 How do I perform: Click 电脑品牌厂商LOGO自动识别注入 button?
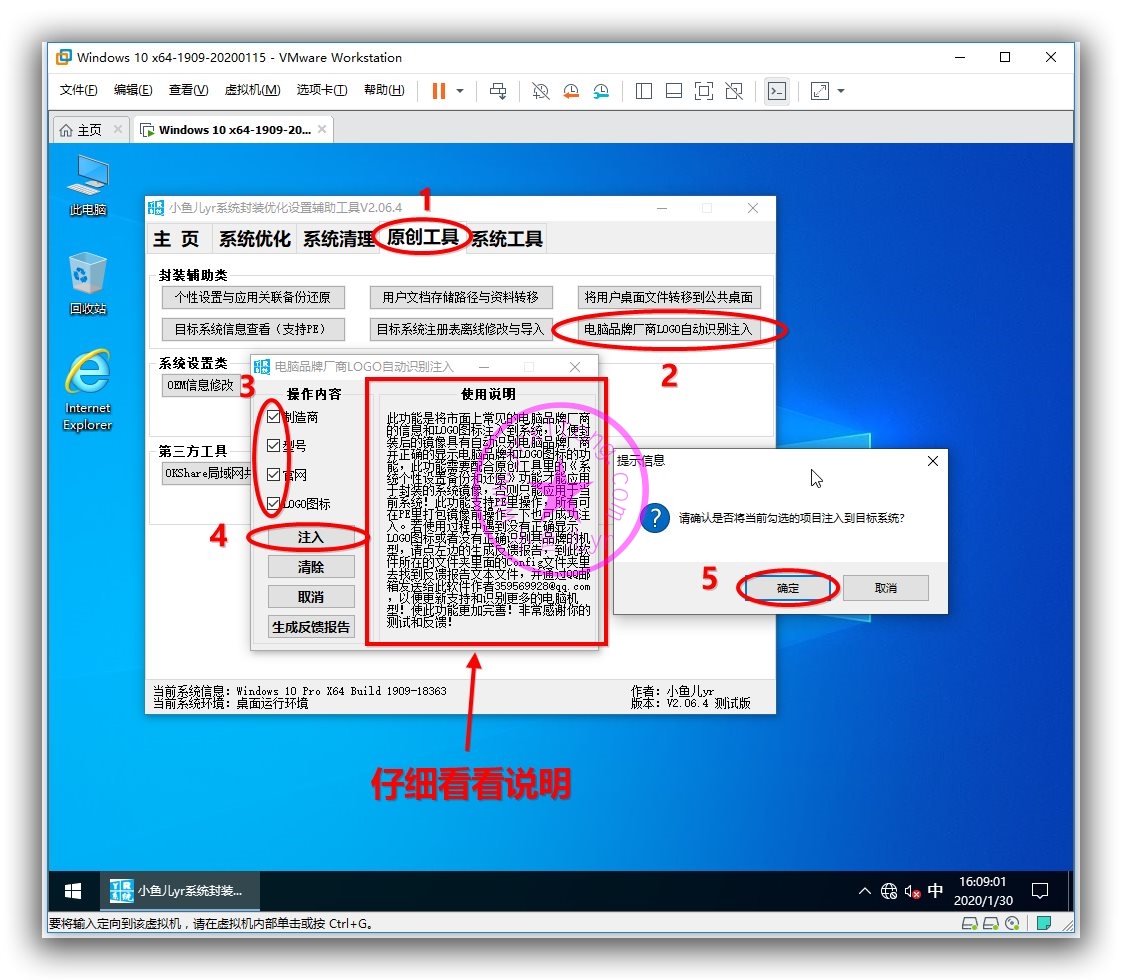pyautogui.click(x=669, y=329)
